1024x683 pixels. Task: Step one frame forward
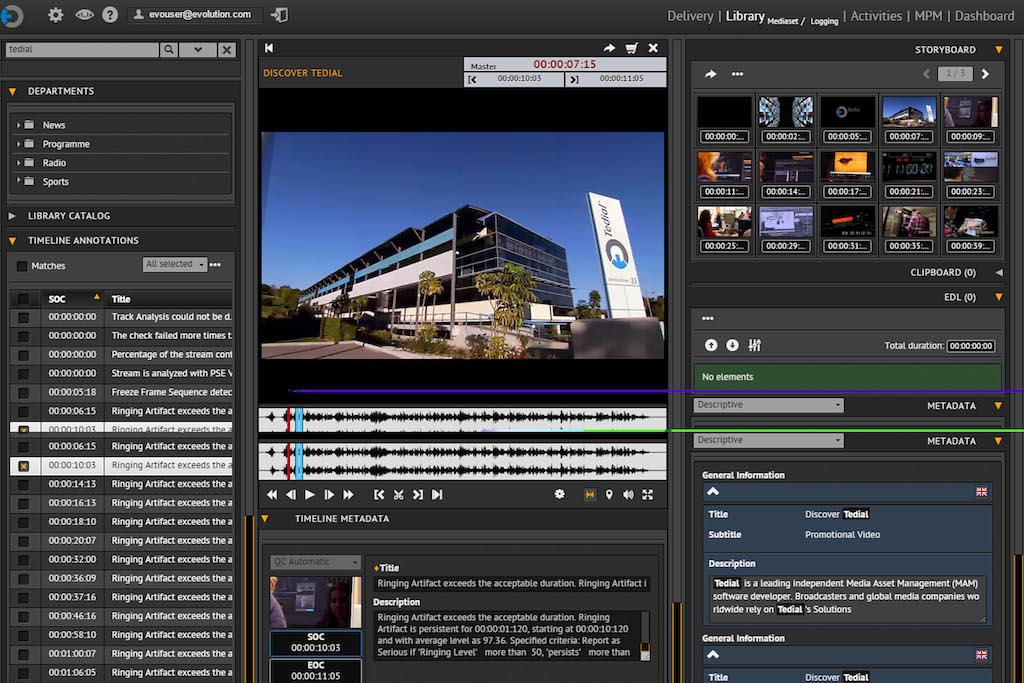pyautogui.click(x=329, y=495)
